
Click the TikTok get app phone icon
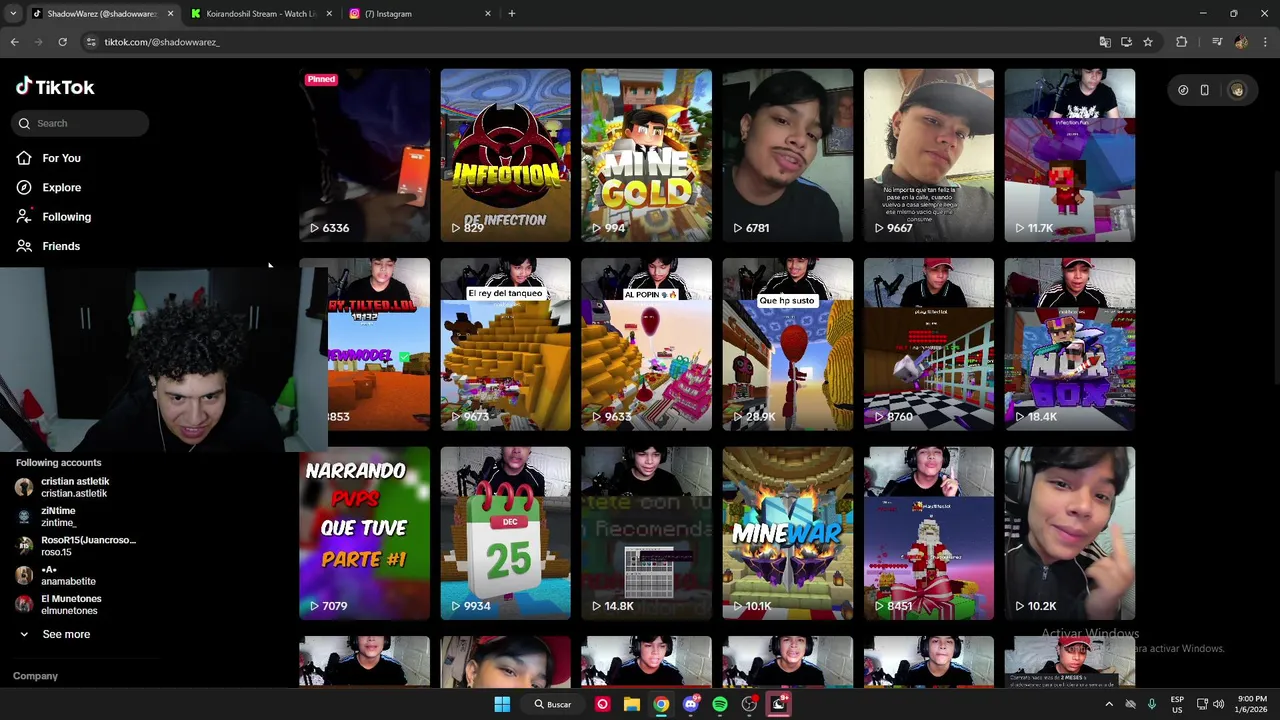pos(1204,90)
